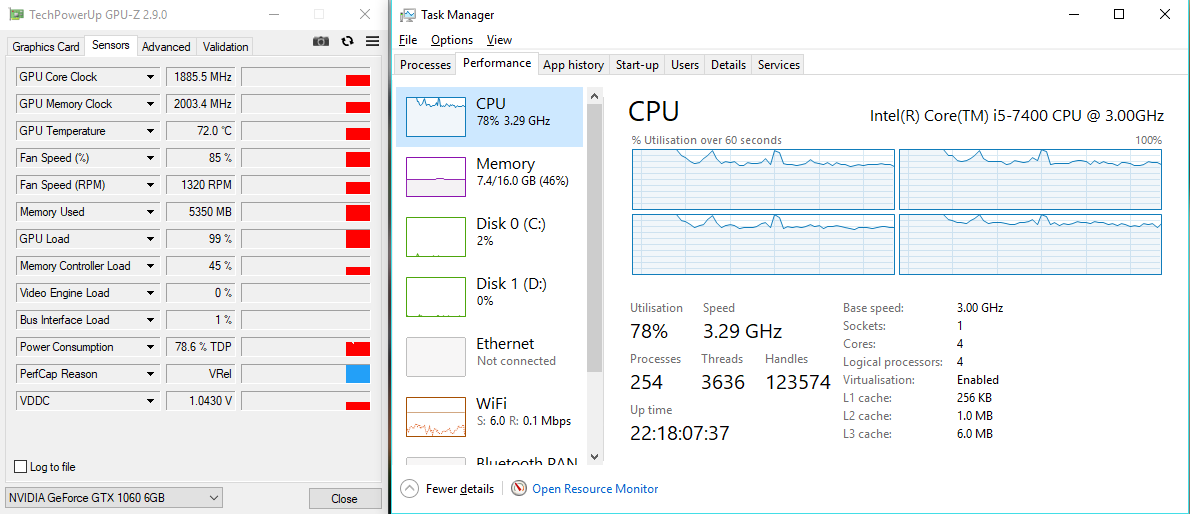Open the GPU Core Clock sensor dropdown
The width and height of the screenshot is (1190, 516).
(x=151, y=77)
